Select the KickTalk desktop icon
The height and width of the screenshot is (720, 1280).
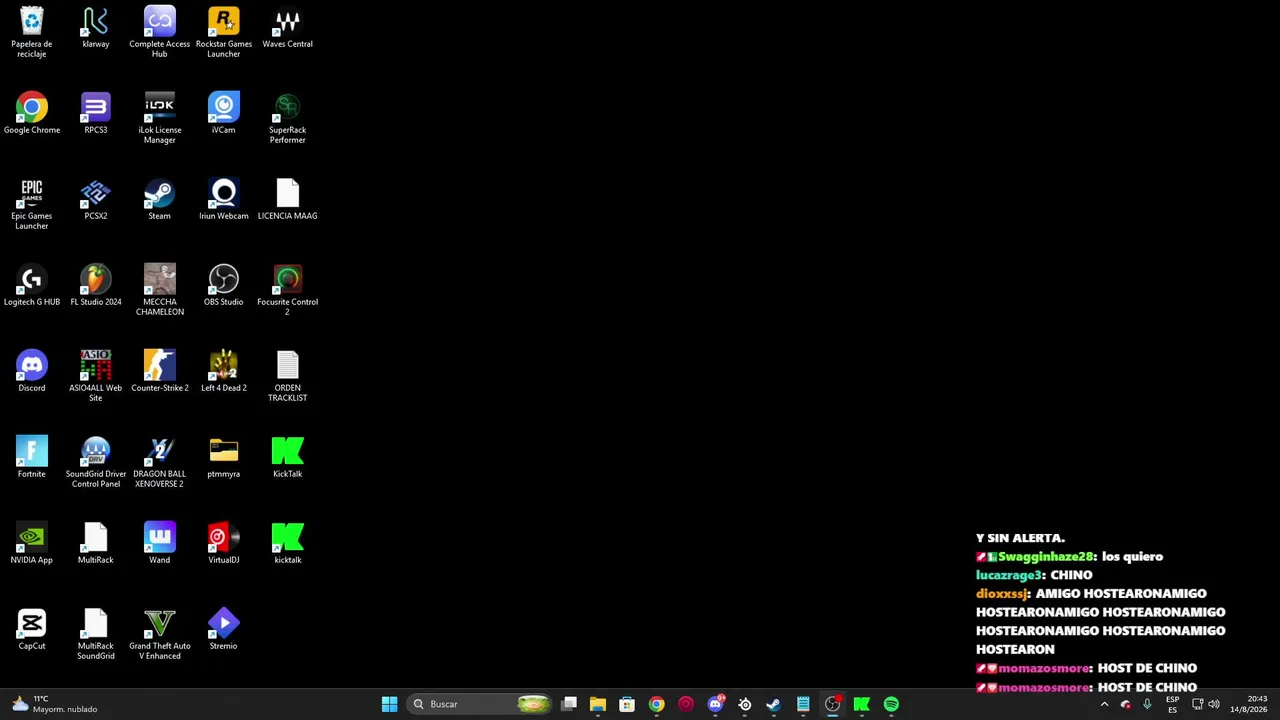click(x=288, y=458)
